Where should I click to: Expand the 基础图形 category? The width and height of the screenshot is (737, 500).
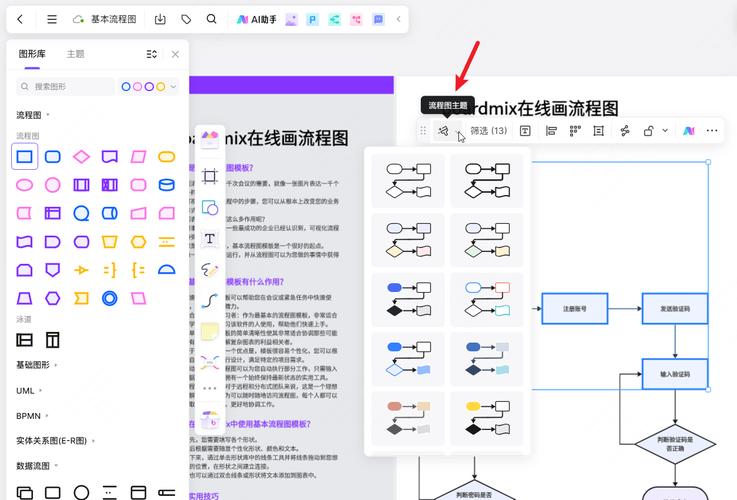[x=37, y=365]
